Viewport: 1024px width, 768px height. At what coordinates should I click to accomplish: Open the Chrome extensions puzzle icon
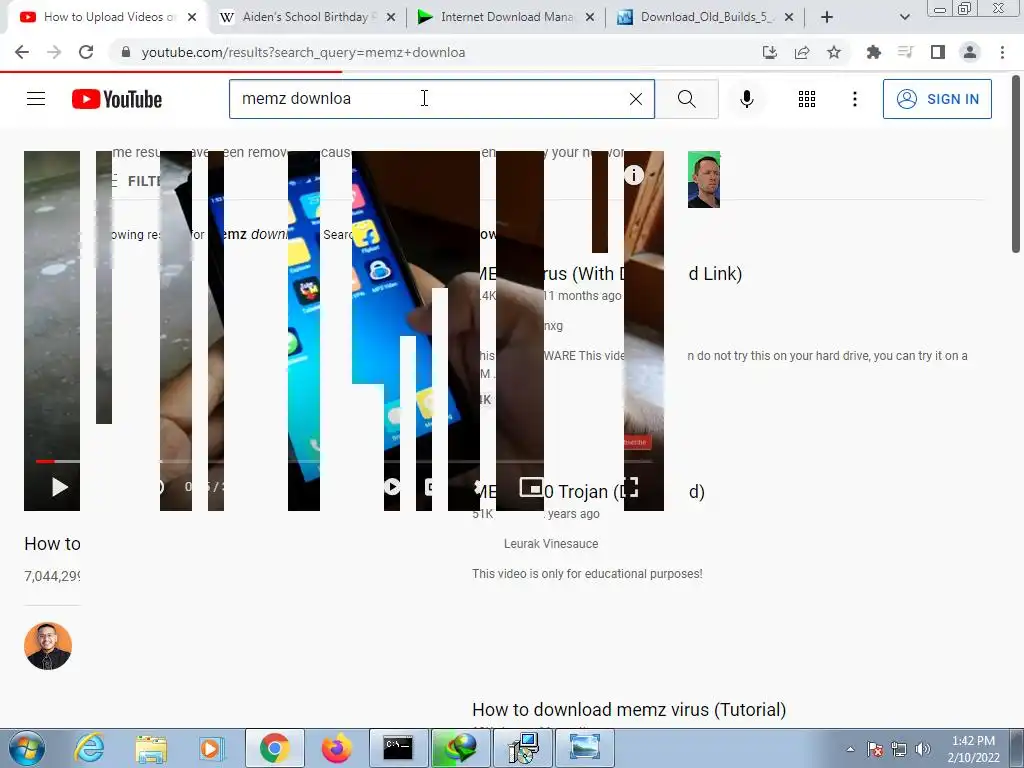pos(873,52)
